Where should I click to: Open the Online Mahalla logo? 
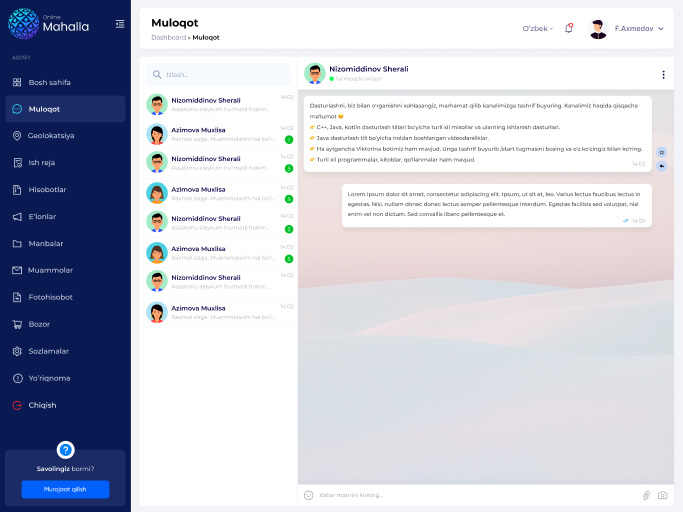pyautogui.click(x=48, y=24)
